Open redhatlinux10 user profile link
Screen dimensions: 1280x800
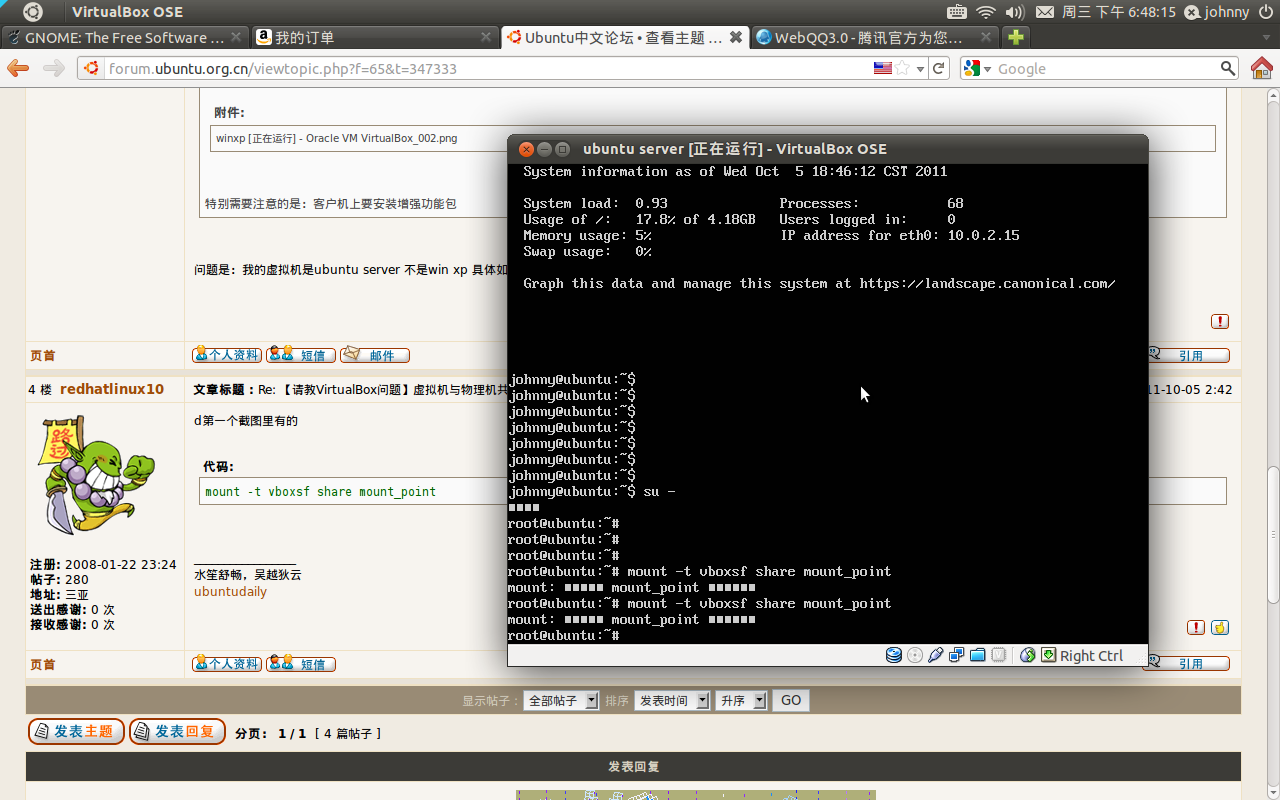tap(112, 389)
